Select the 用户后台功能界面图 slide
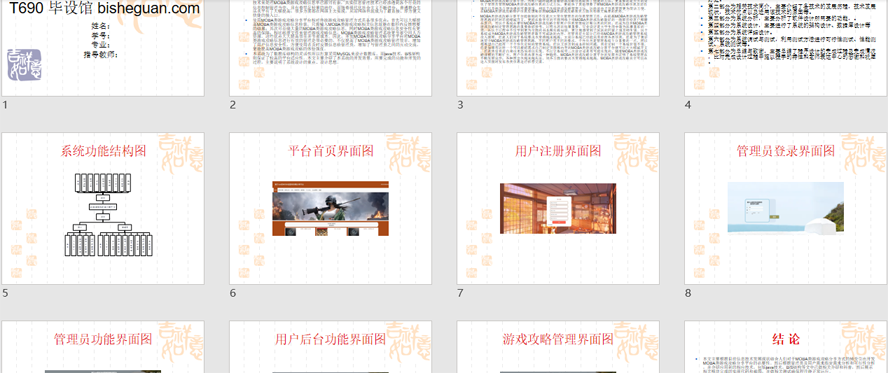 330,347
